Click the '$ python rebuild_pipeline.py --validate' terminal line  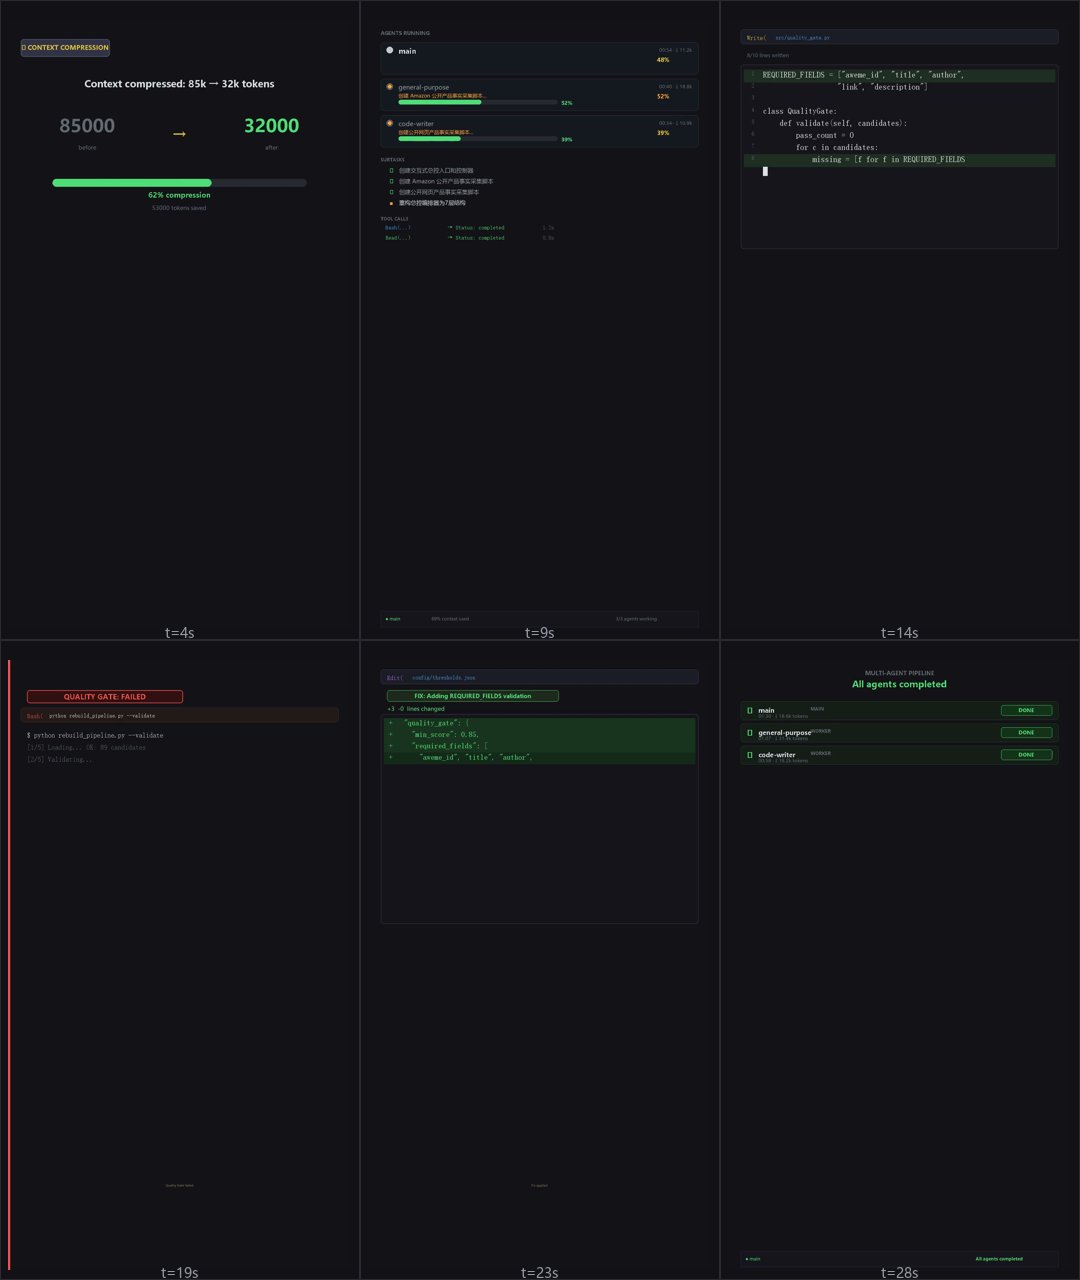coord(95,735)
